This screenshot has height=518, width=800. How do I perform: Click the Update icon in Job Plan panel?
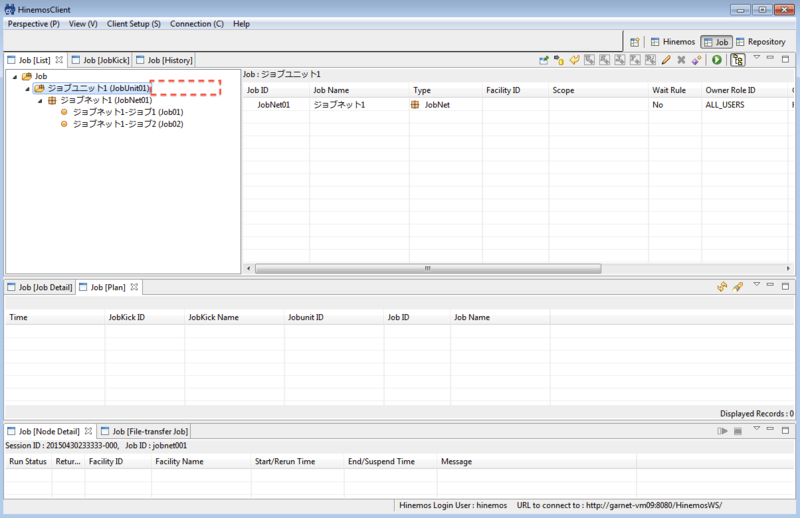point(722,287)
